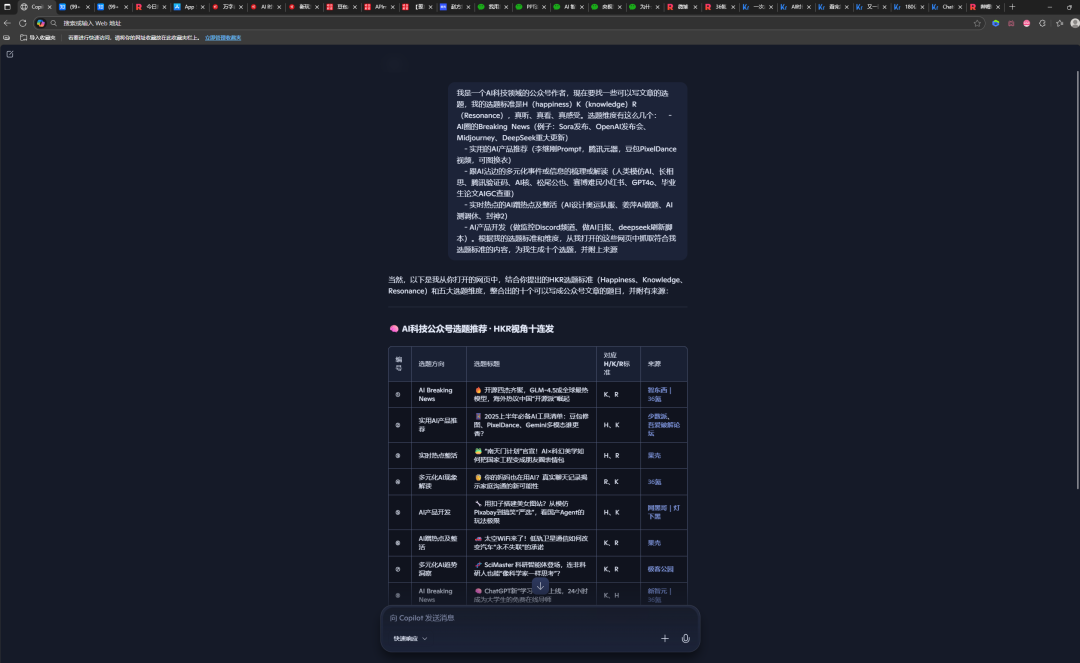Screen dimensions: 1080x663
Task: Open the favorites list star icon in toolbar
Action: click(1059, 23)
